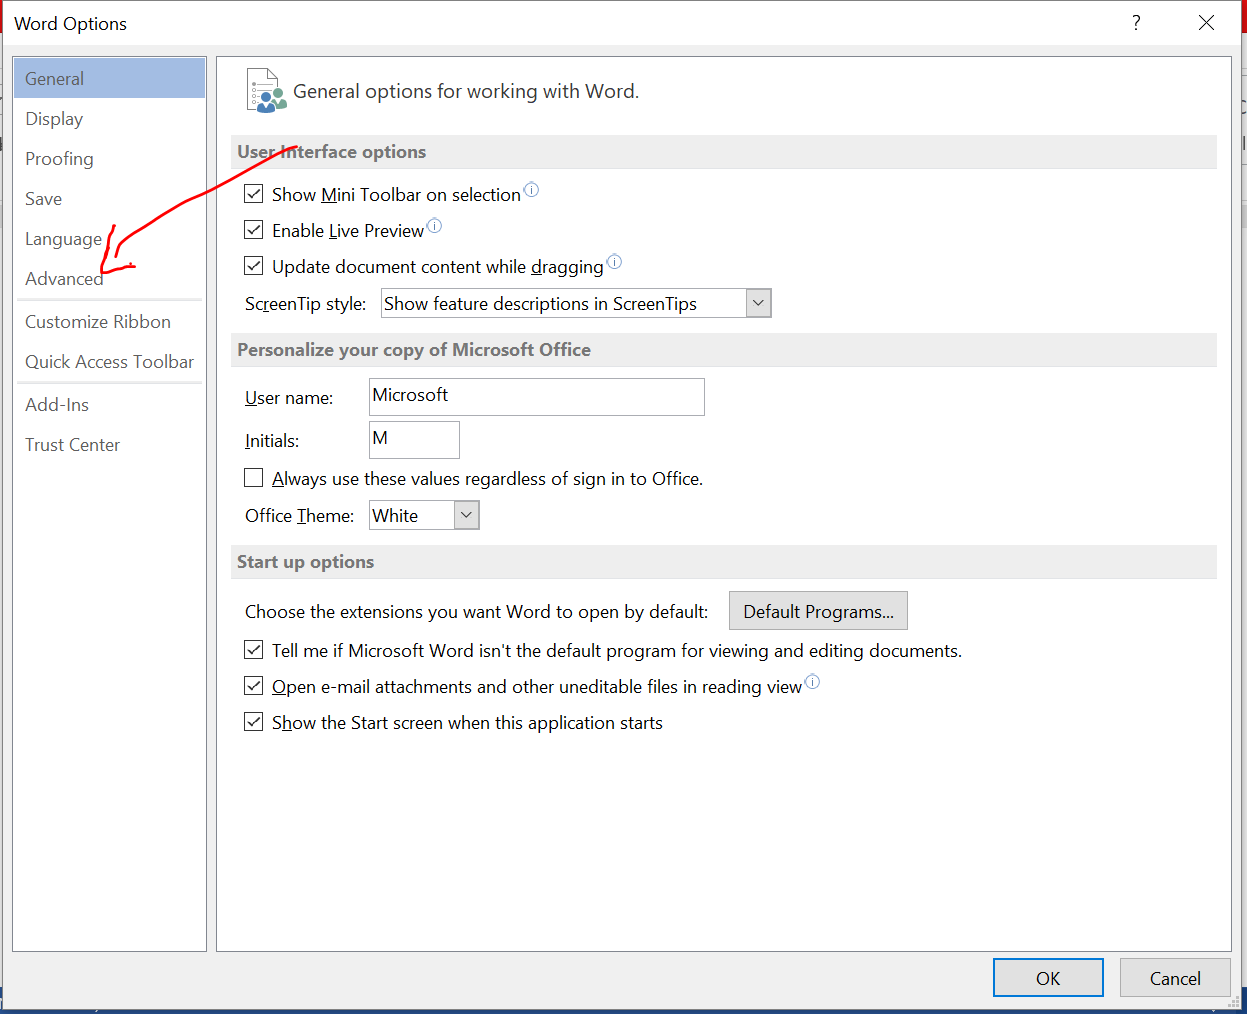Screen dimensions: 1247x1014
Task: Uncheck Show the Start screen on startup
Action: point(254,722)
